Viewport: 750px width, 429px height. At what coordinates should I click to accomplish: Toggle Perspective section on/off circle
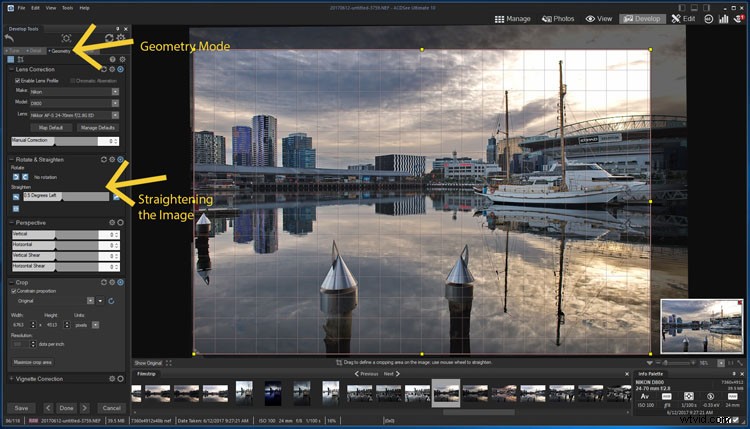tap(121, 222)
